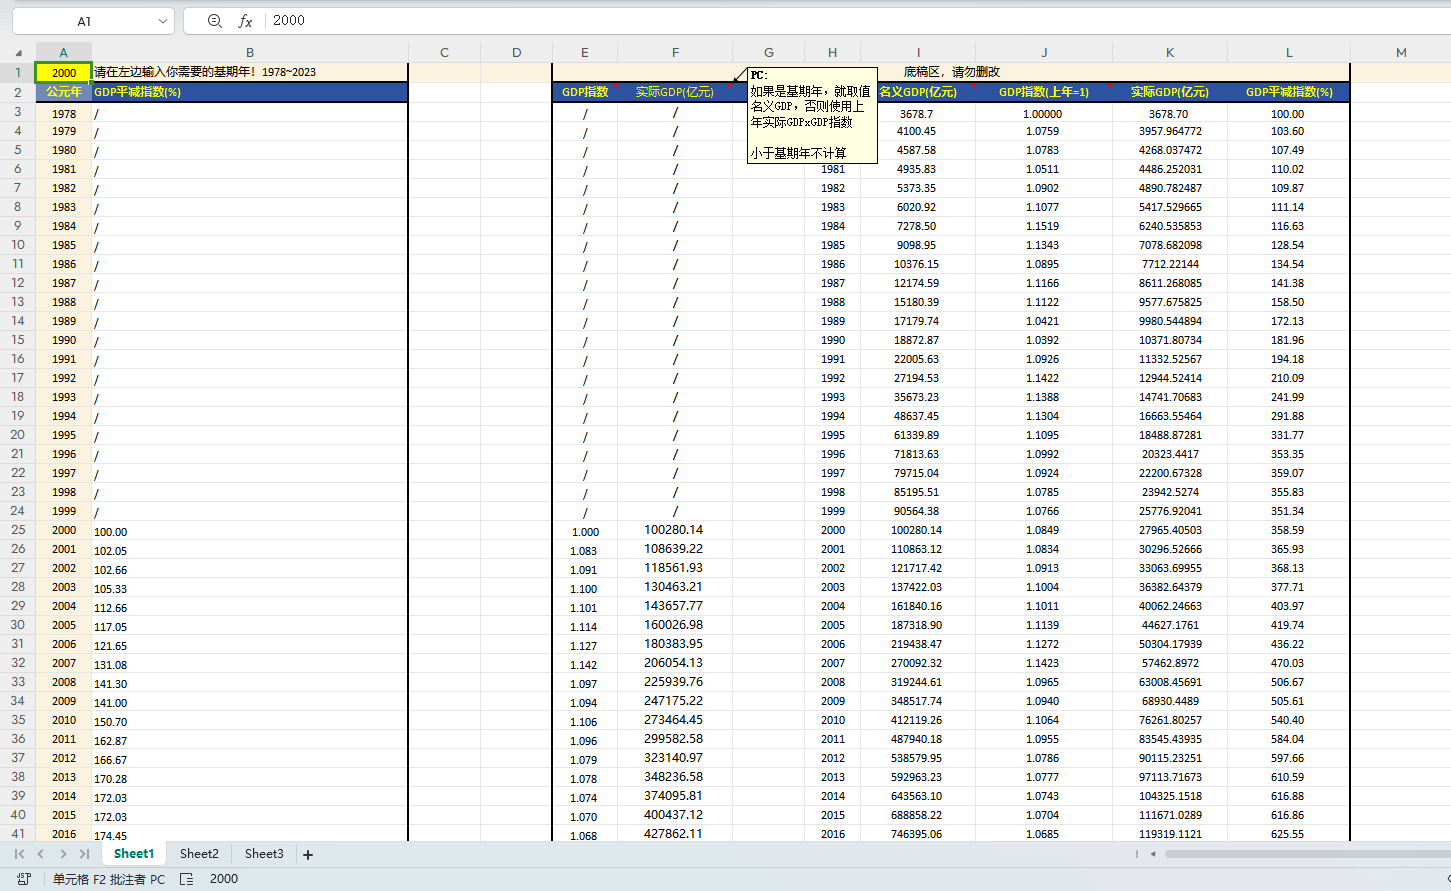Screen dimensions: 1451x891
Task: Select the yellow base year cell A1
Action: (x=64, y=73)
